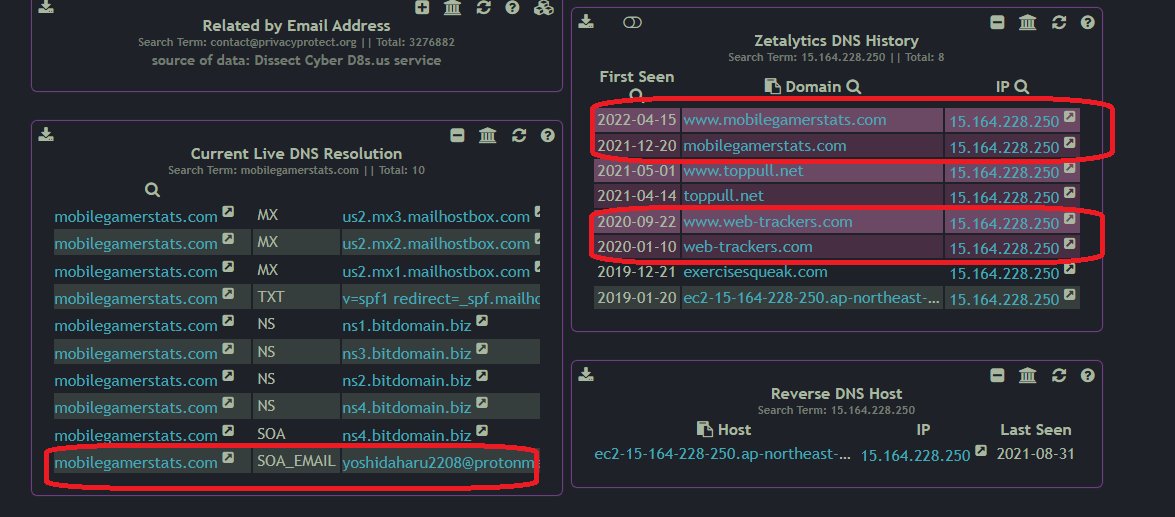Open external link icon in Reverse DNS Host row
This screenshot has height=517, width=1175.
[980, 451]
